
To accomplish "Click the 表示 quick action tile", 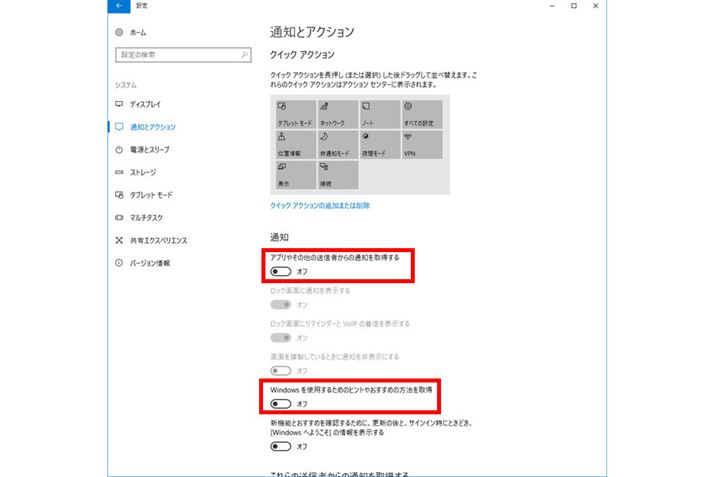I will coord(295,175).
